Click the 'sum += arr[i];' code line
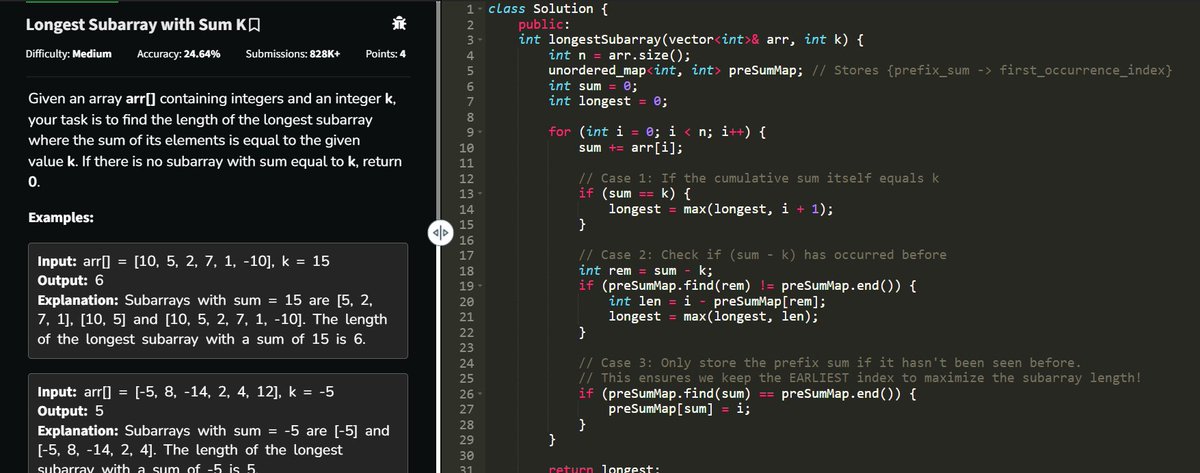The width and height of the screenshot is (1200, 473). [632, 148]
